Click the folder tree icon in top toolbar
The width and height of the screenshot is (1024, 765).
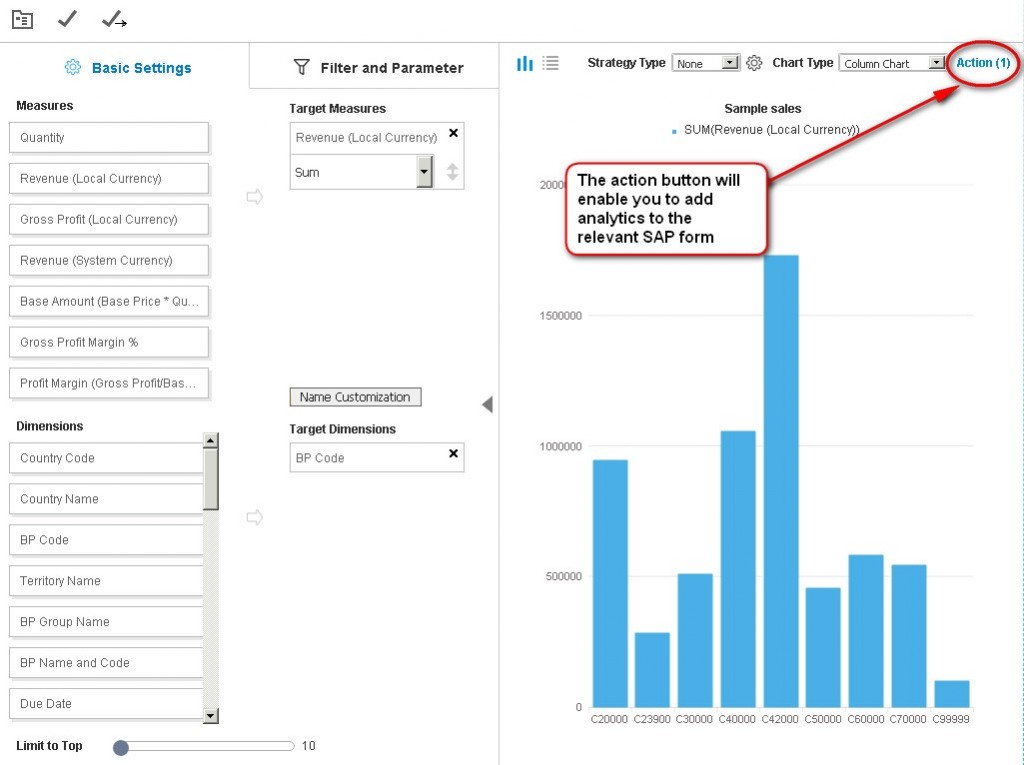[22, 20]
